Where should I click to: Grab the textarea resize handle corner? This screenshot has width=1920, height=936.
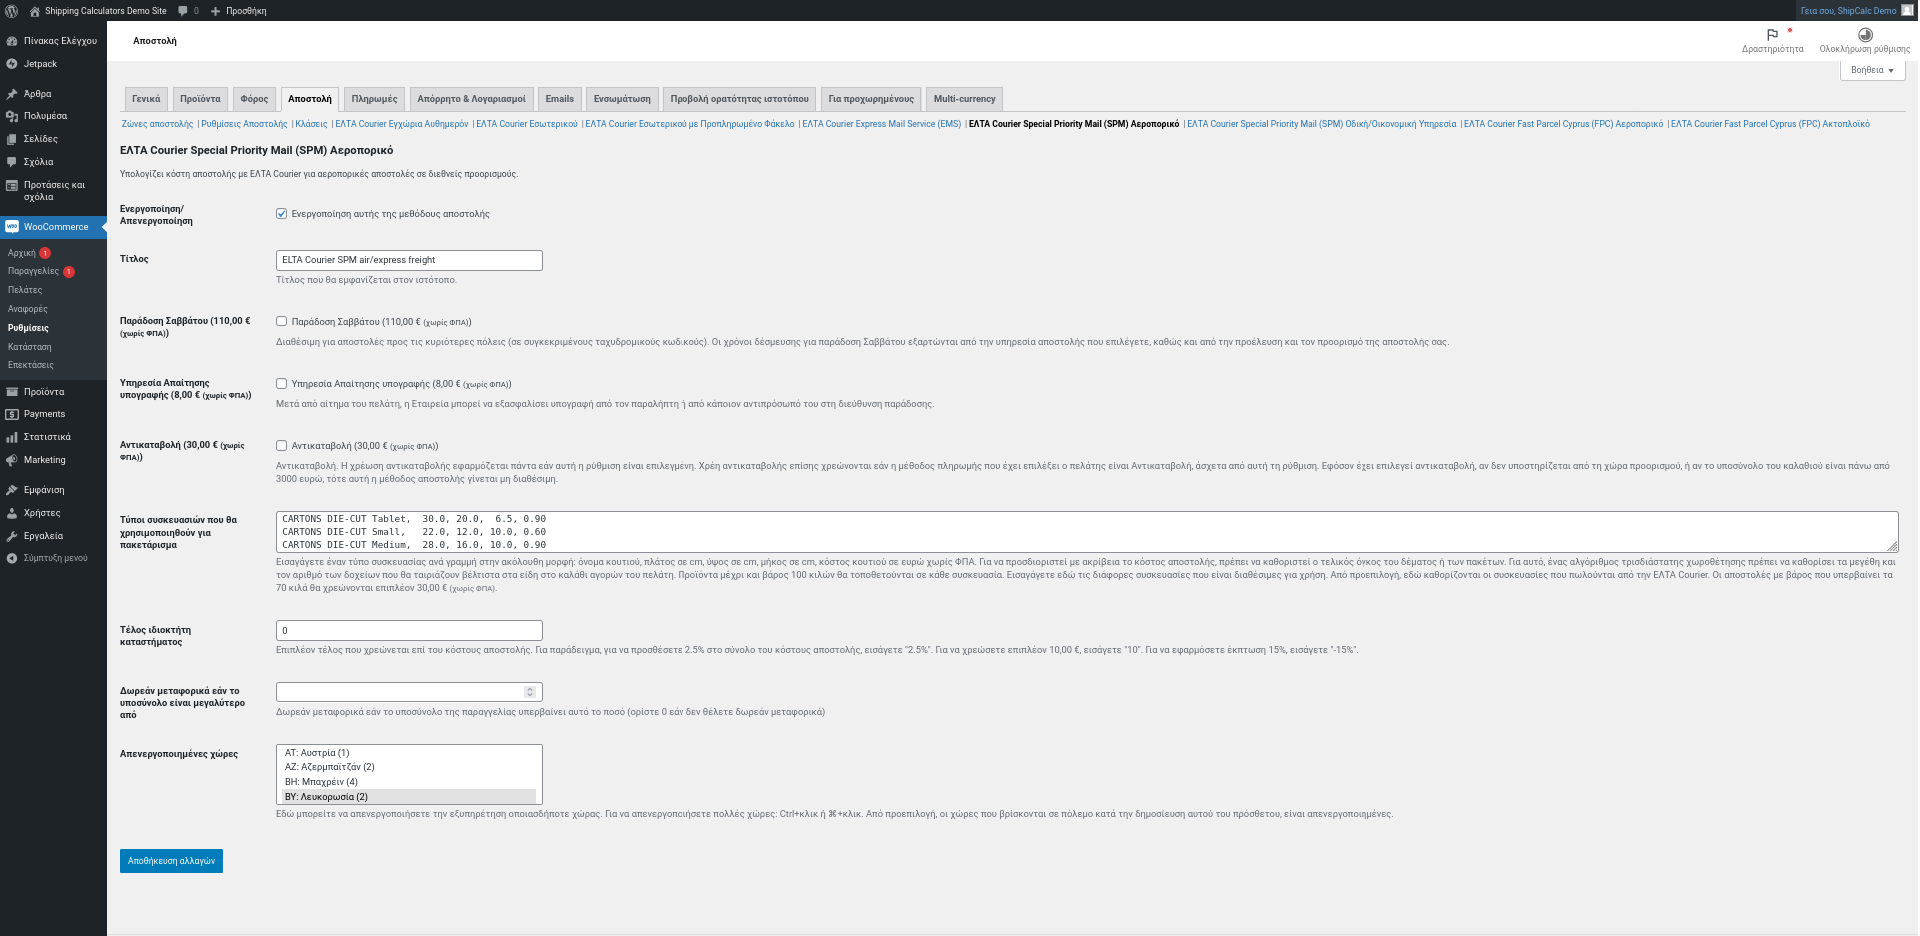click(1892, 546)
